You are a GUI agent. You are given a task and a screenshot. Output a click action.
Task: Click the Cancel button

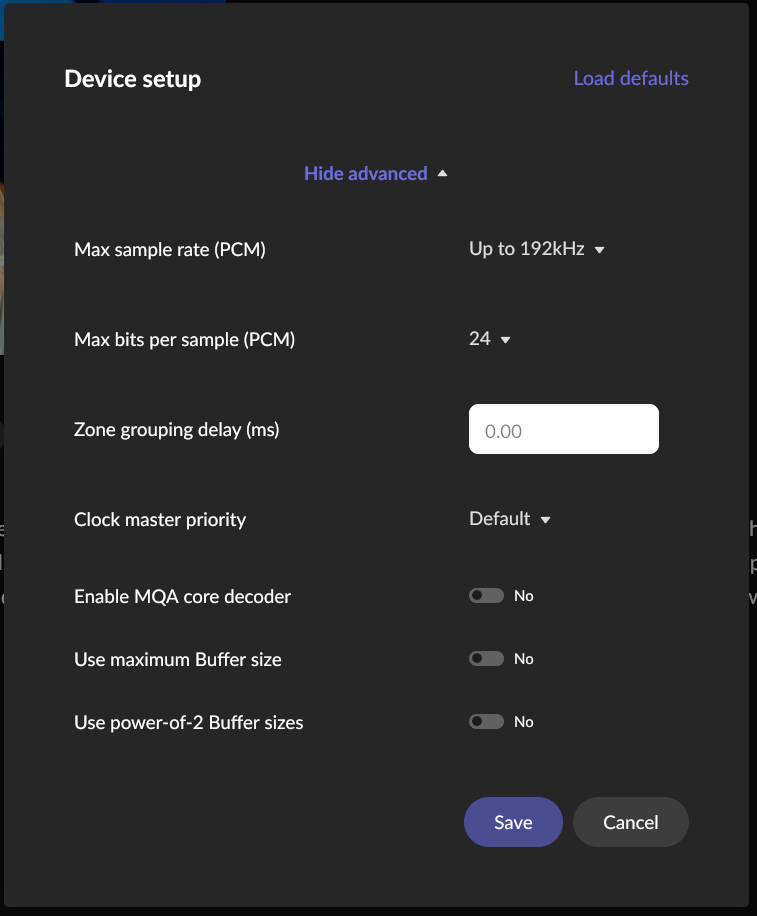630,823
